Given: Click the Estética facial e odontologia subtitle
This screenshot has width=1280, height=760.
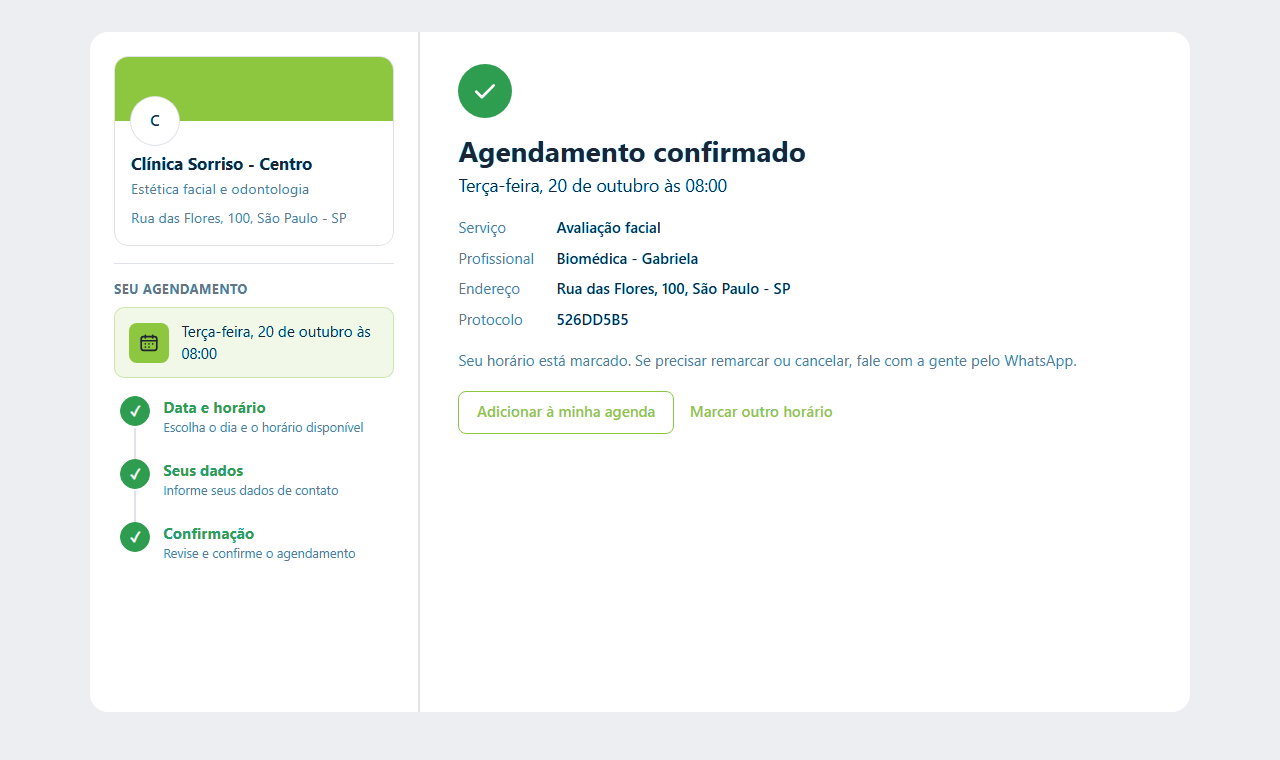Looking at the screenshot, I should [x=220, y=189].
